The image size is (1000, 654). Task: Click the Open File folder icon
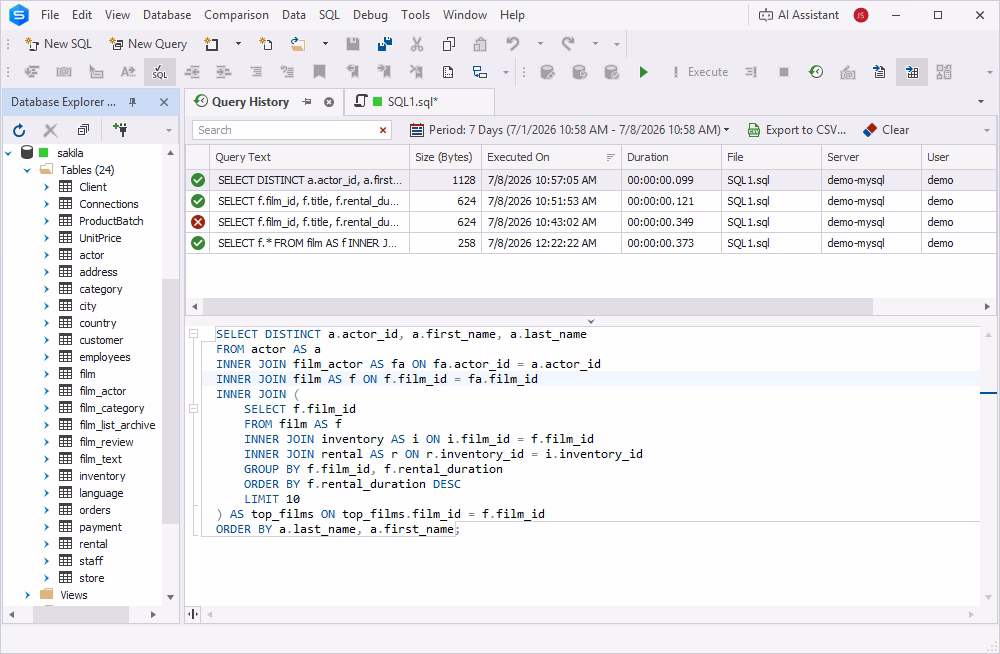coord(298,44)
